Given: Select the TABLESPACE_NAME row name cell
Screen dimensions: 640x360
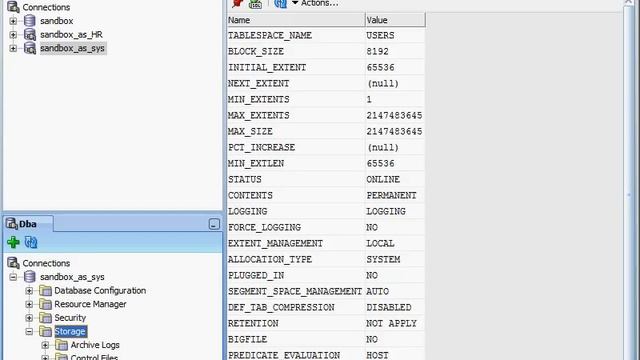Looking at the screenshot, I should click(x=296, y=36).
